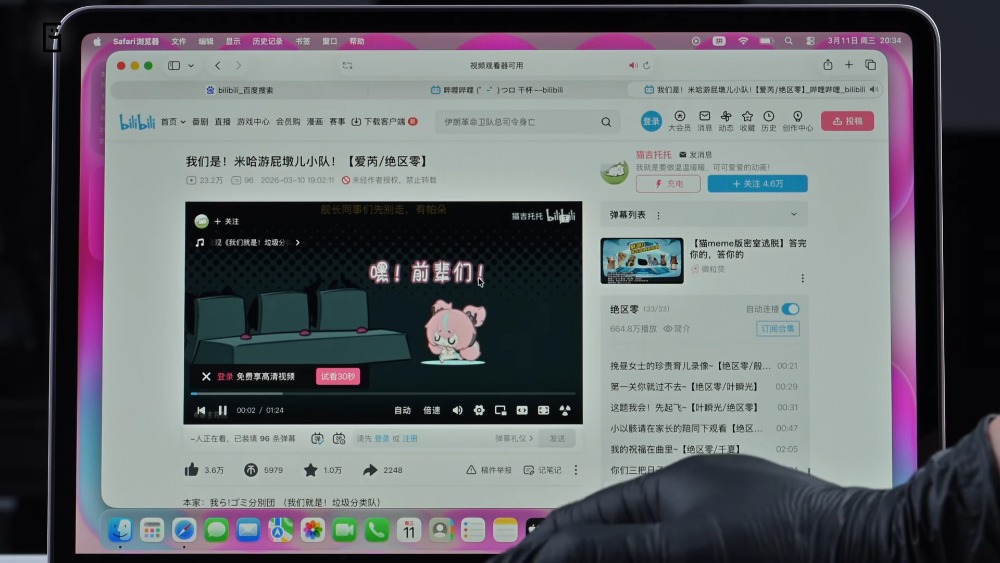Click the favorite star icon
The height and width of the screenshot is (563, 1000).
tap(311, 470)
